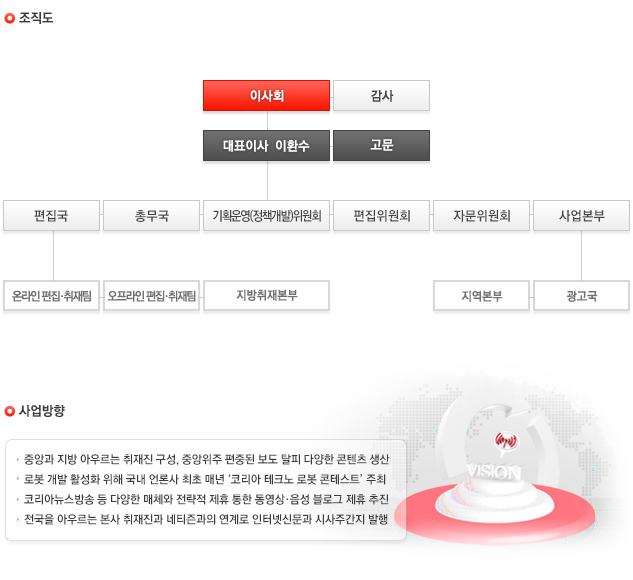This screenshot has width=633, height=580.
Task: Click the red circle icon beside 조직도
Action: (9, 18)
